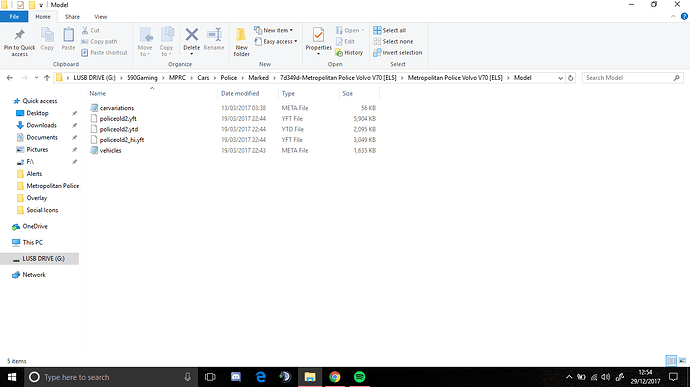Open the Copy to menu
Image resolution: width=690 pixels, height=387 pixels.
[166, 42]
